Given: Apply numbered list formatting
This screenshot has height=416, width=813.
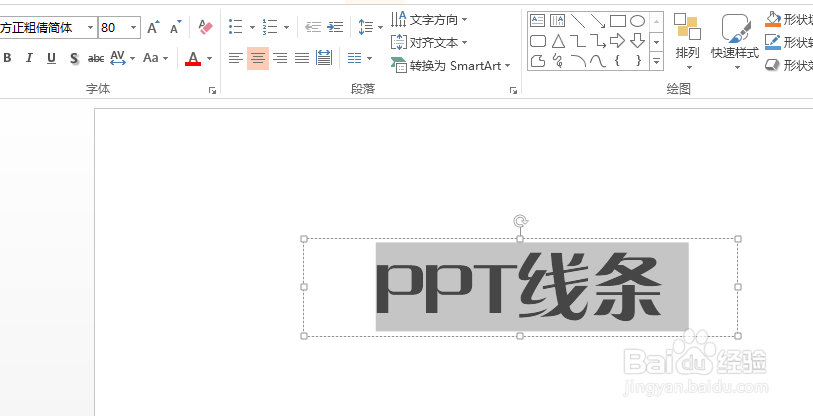Looking at the screenshot, I should 270,26.
